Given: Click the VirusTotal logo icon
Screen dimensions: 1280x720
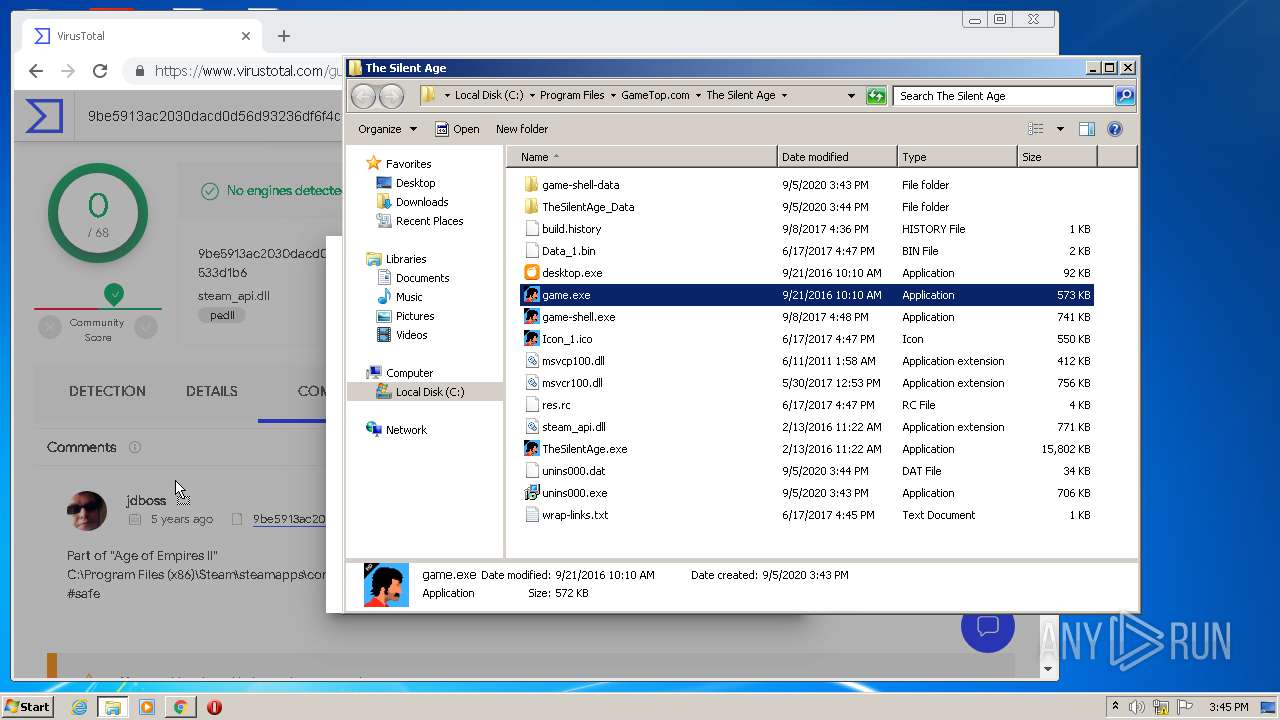Looking at the screenshot, I should [x=44, y=116].
